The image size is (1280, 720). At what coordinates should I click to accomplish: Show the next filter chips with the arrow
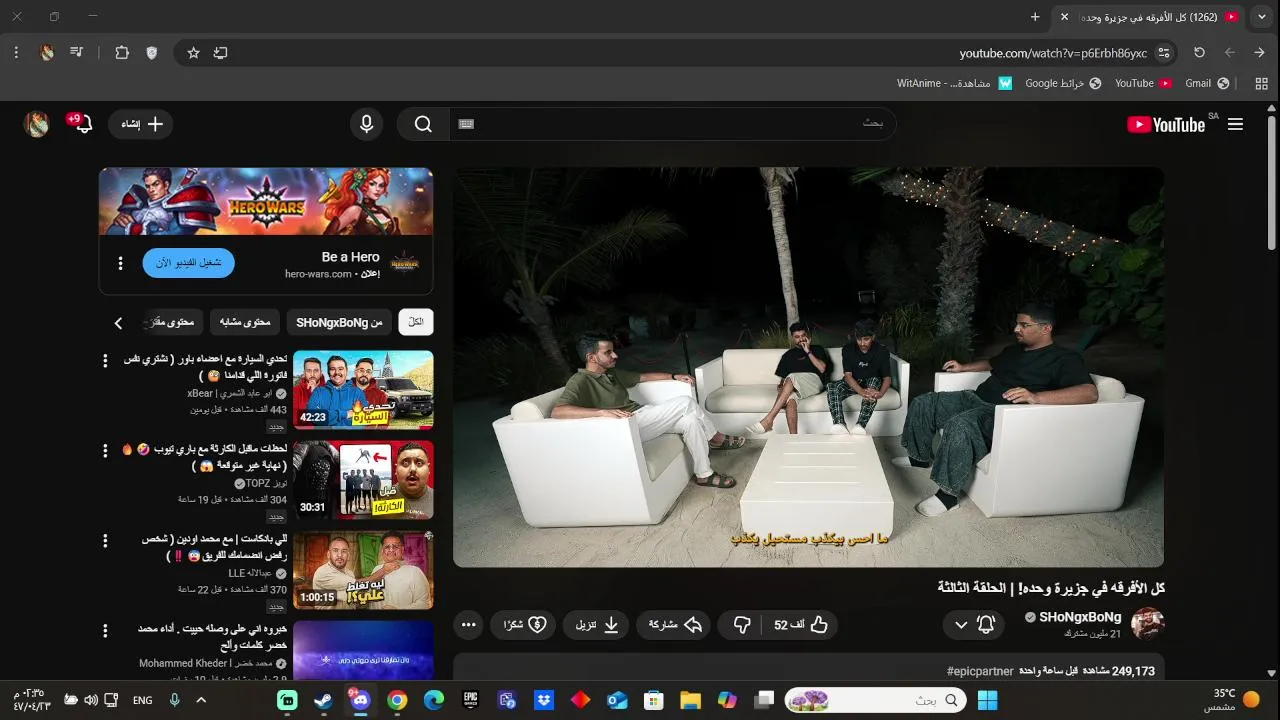tap(118, 322)
